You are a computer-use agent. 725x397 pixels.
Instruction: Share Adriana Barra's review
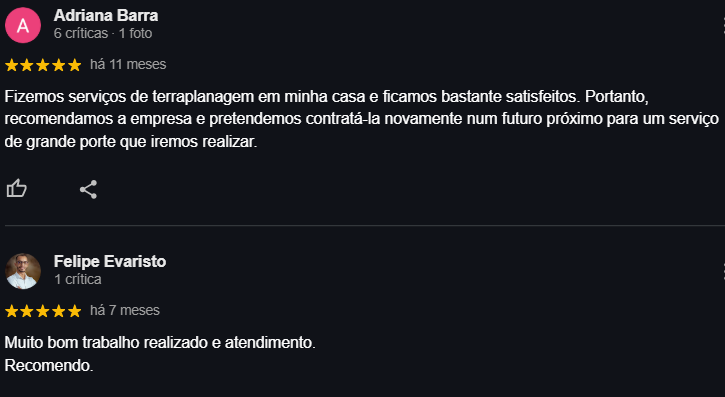[x=88, y=189]
